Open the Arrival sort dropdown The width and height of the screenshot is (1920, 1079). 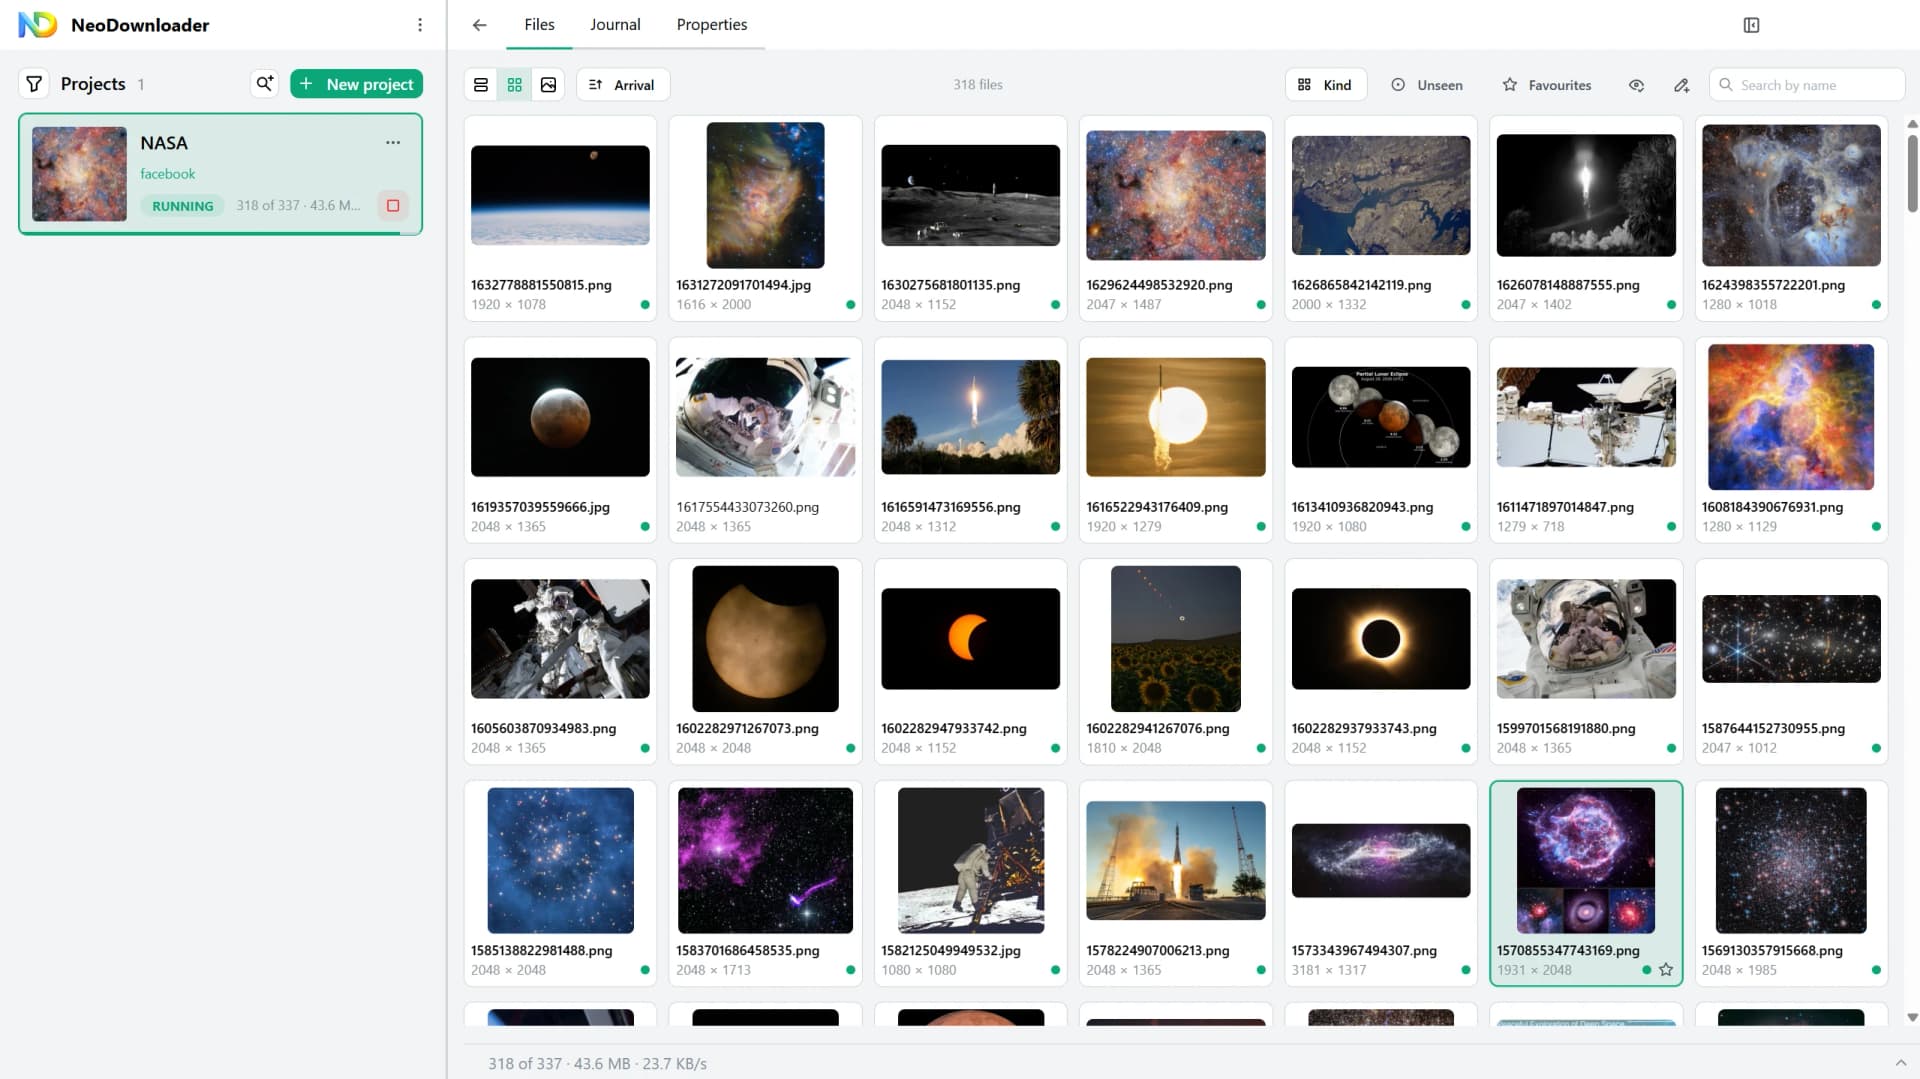tap(622, 85)
